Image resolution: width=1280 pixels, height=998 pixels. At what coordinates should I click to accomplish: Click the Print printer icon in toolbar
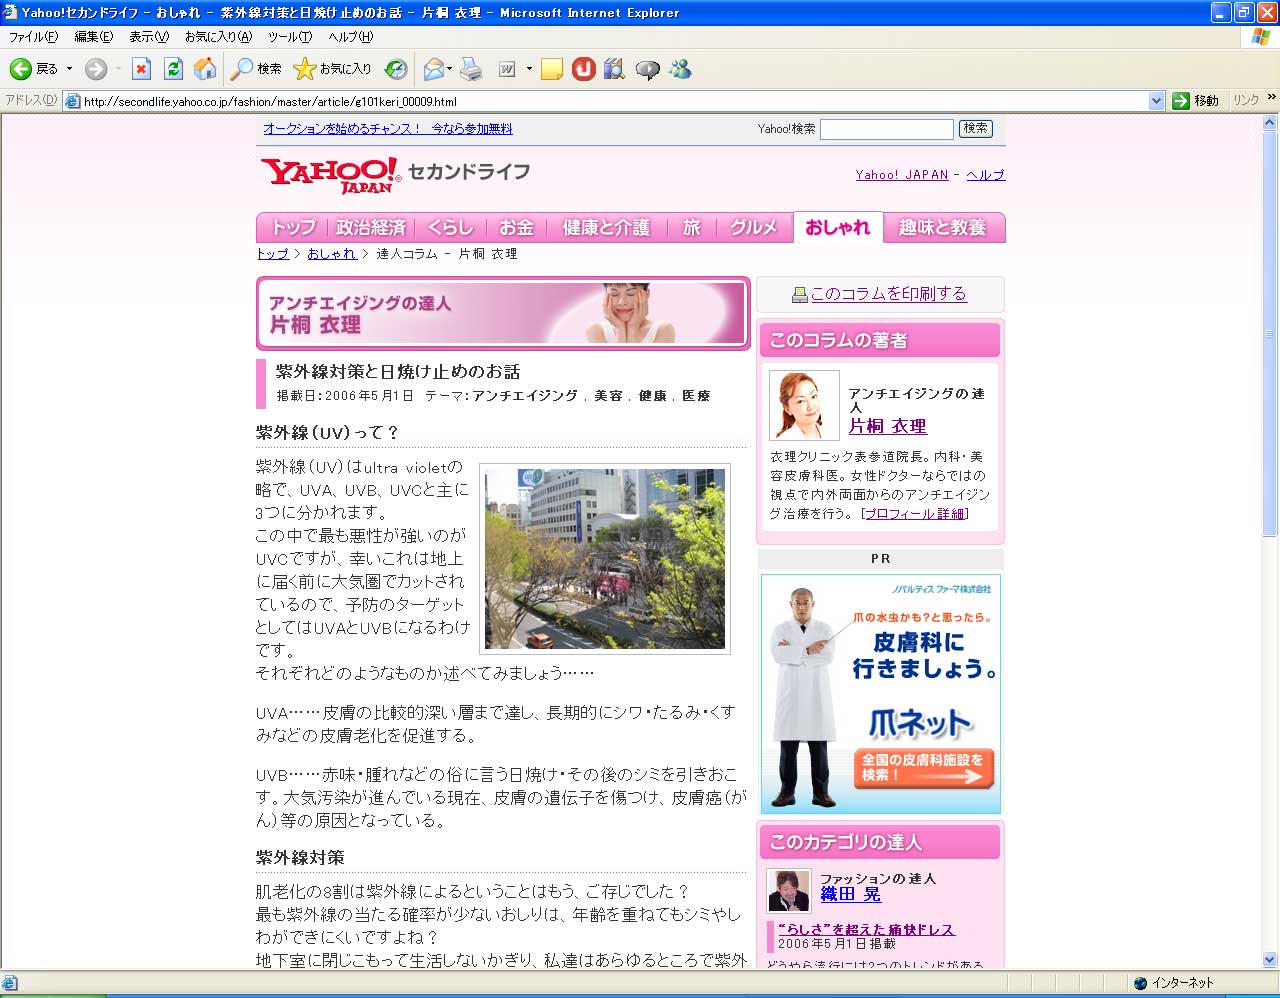[471, 69]
